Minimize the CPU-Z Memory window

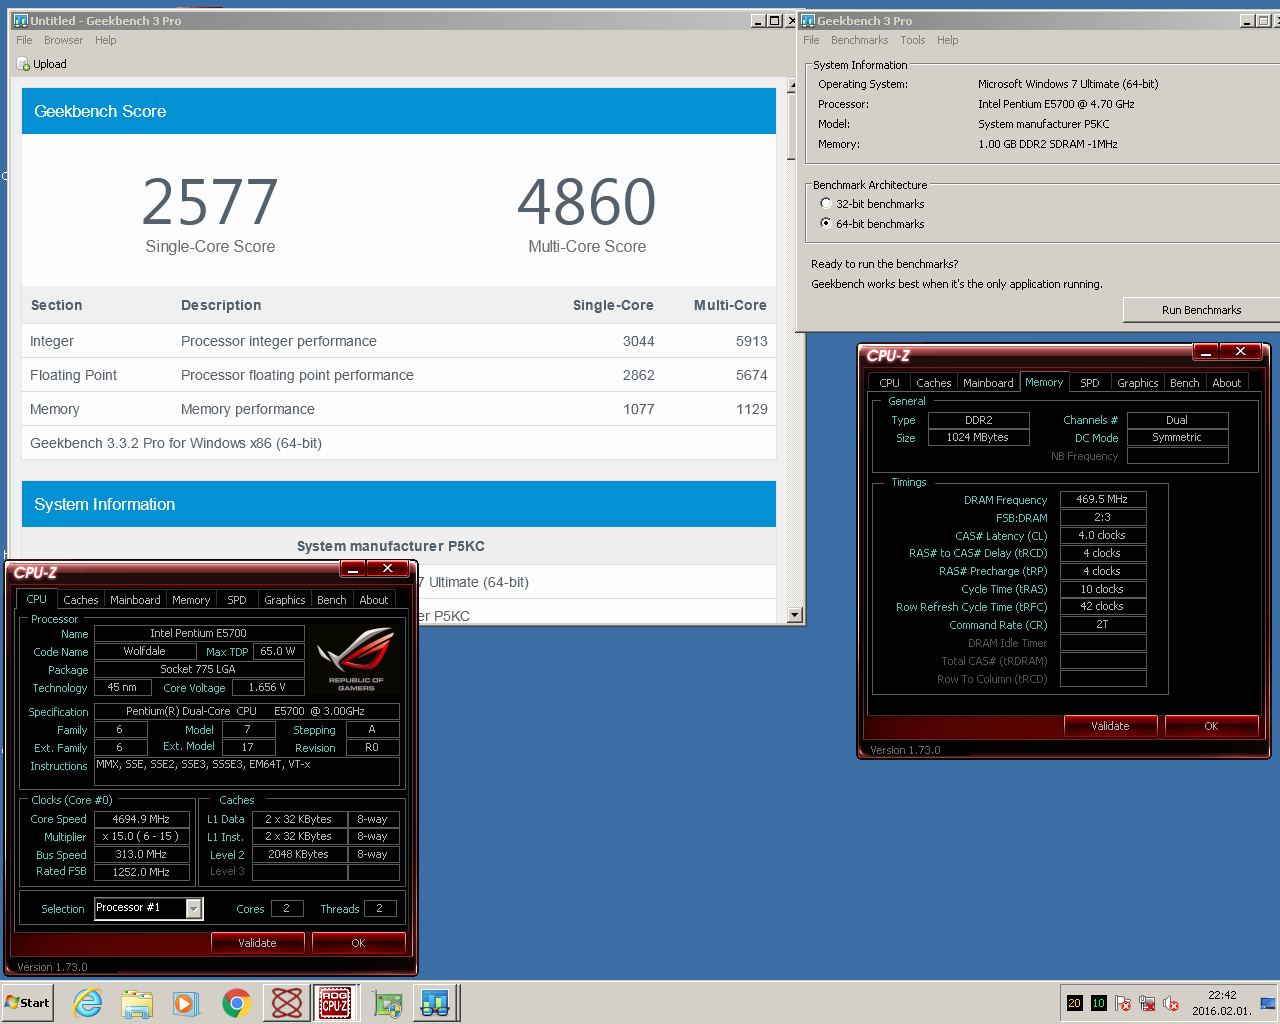pos(1206,352)
